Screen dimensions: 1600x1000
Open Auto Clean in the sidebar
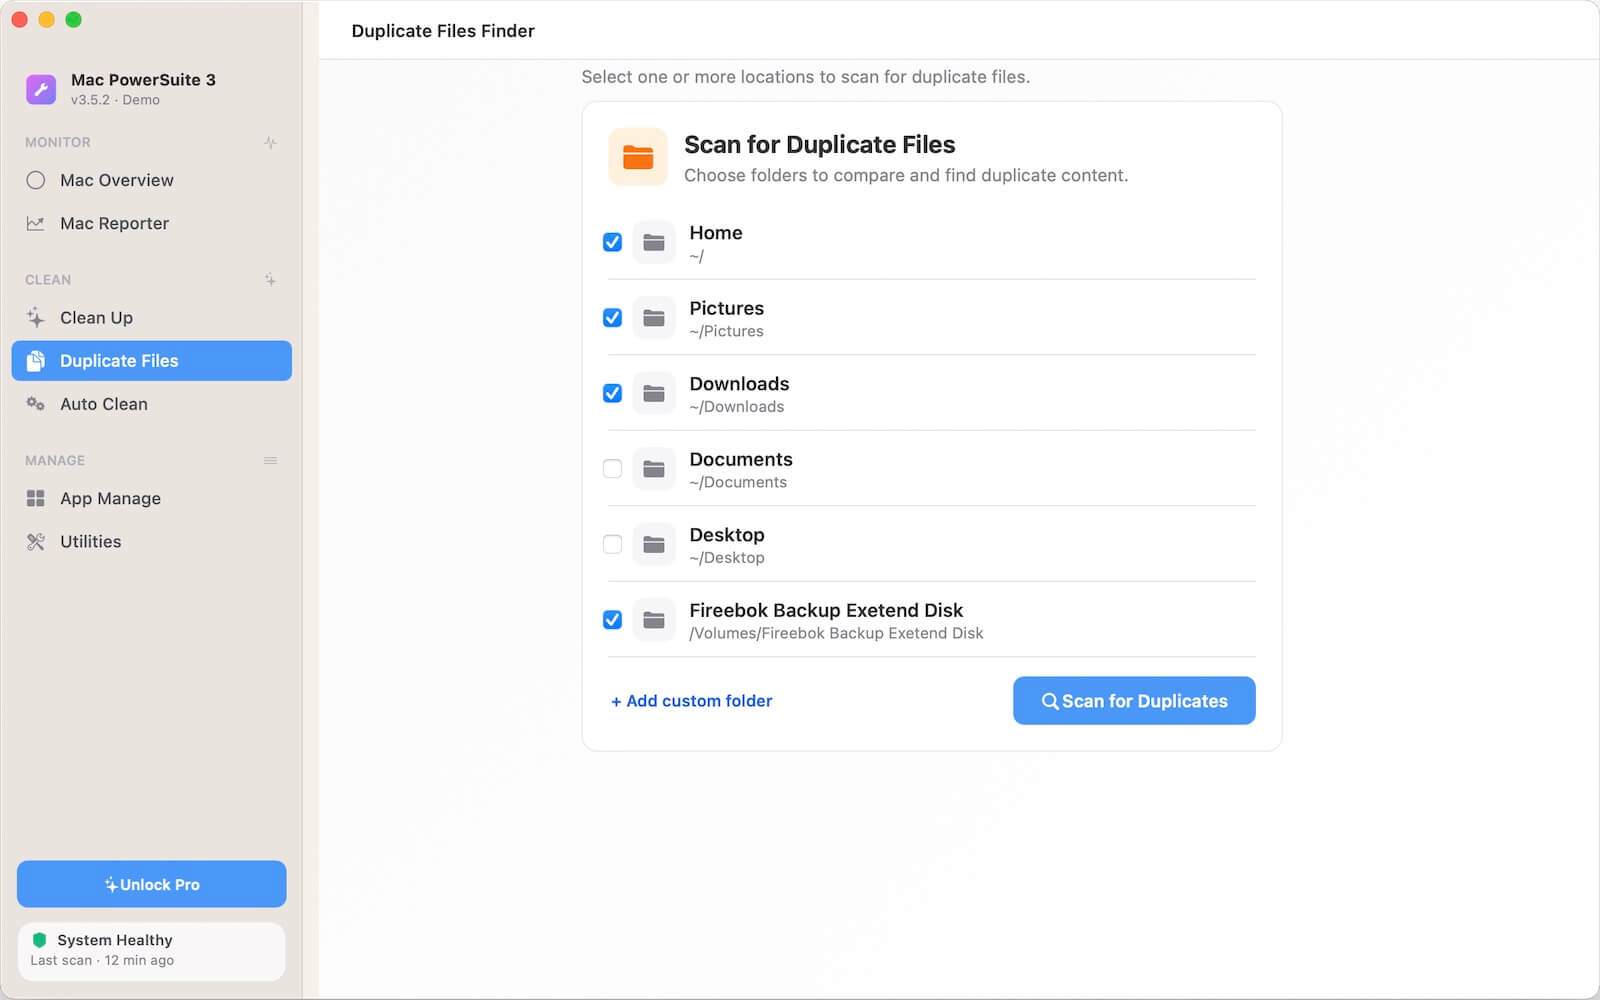coord(152,404)
